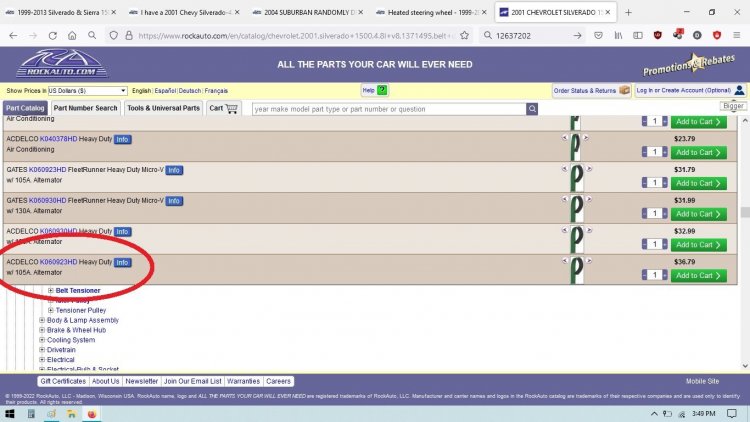The image size is (750, 422).
Task: Open the GATES K060923HD part number link
Action: (47, 170)
